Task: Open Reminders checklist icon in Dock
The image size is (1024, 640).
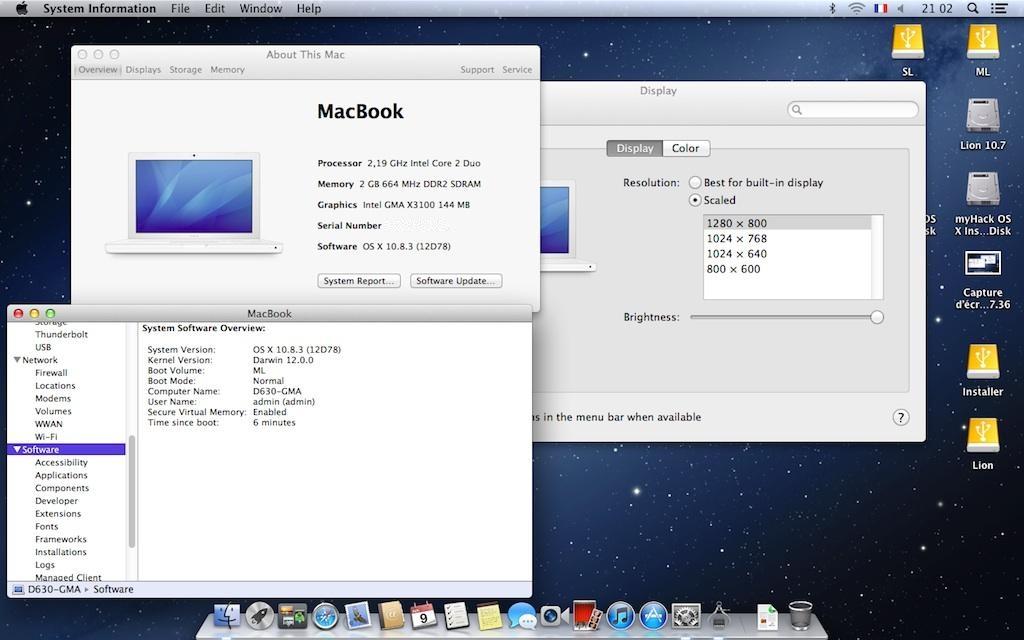Action: point(456,615)
